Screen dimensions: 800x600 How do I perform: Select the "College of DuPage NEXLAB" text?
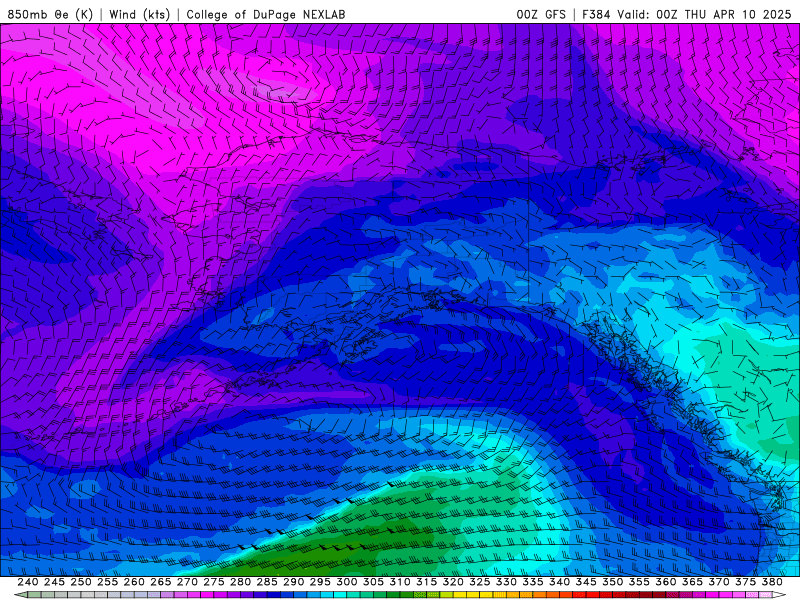pyautogui.click(x=266, y=14)
